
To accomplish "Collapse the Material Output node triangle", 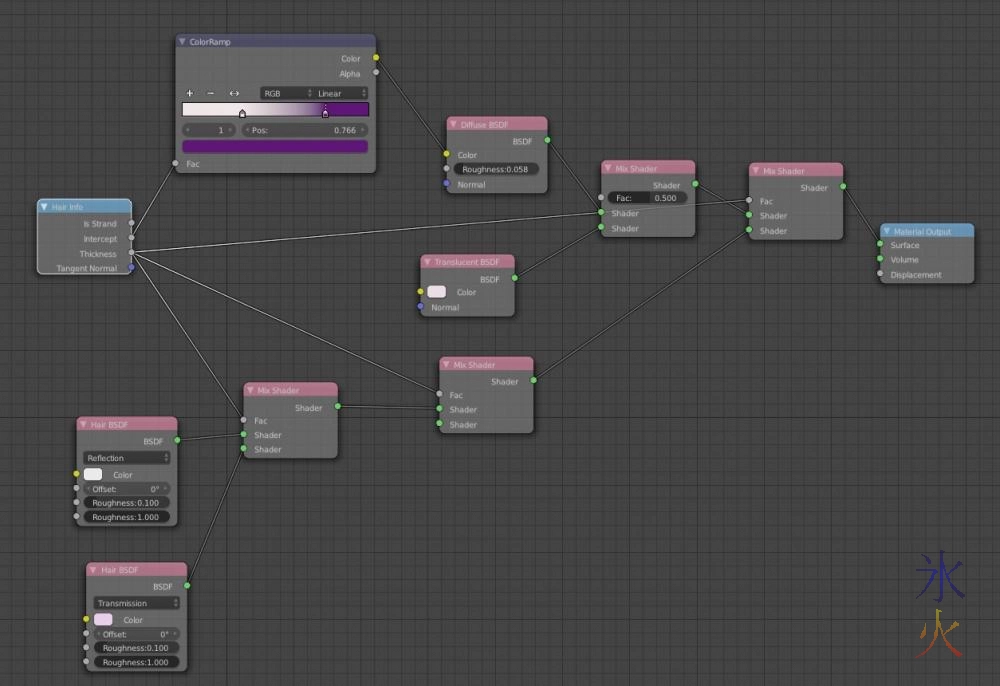I will point(887,231).
